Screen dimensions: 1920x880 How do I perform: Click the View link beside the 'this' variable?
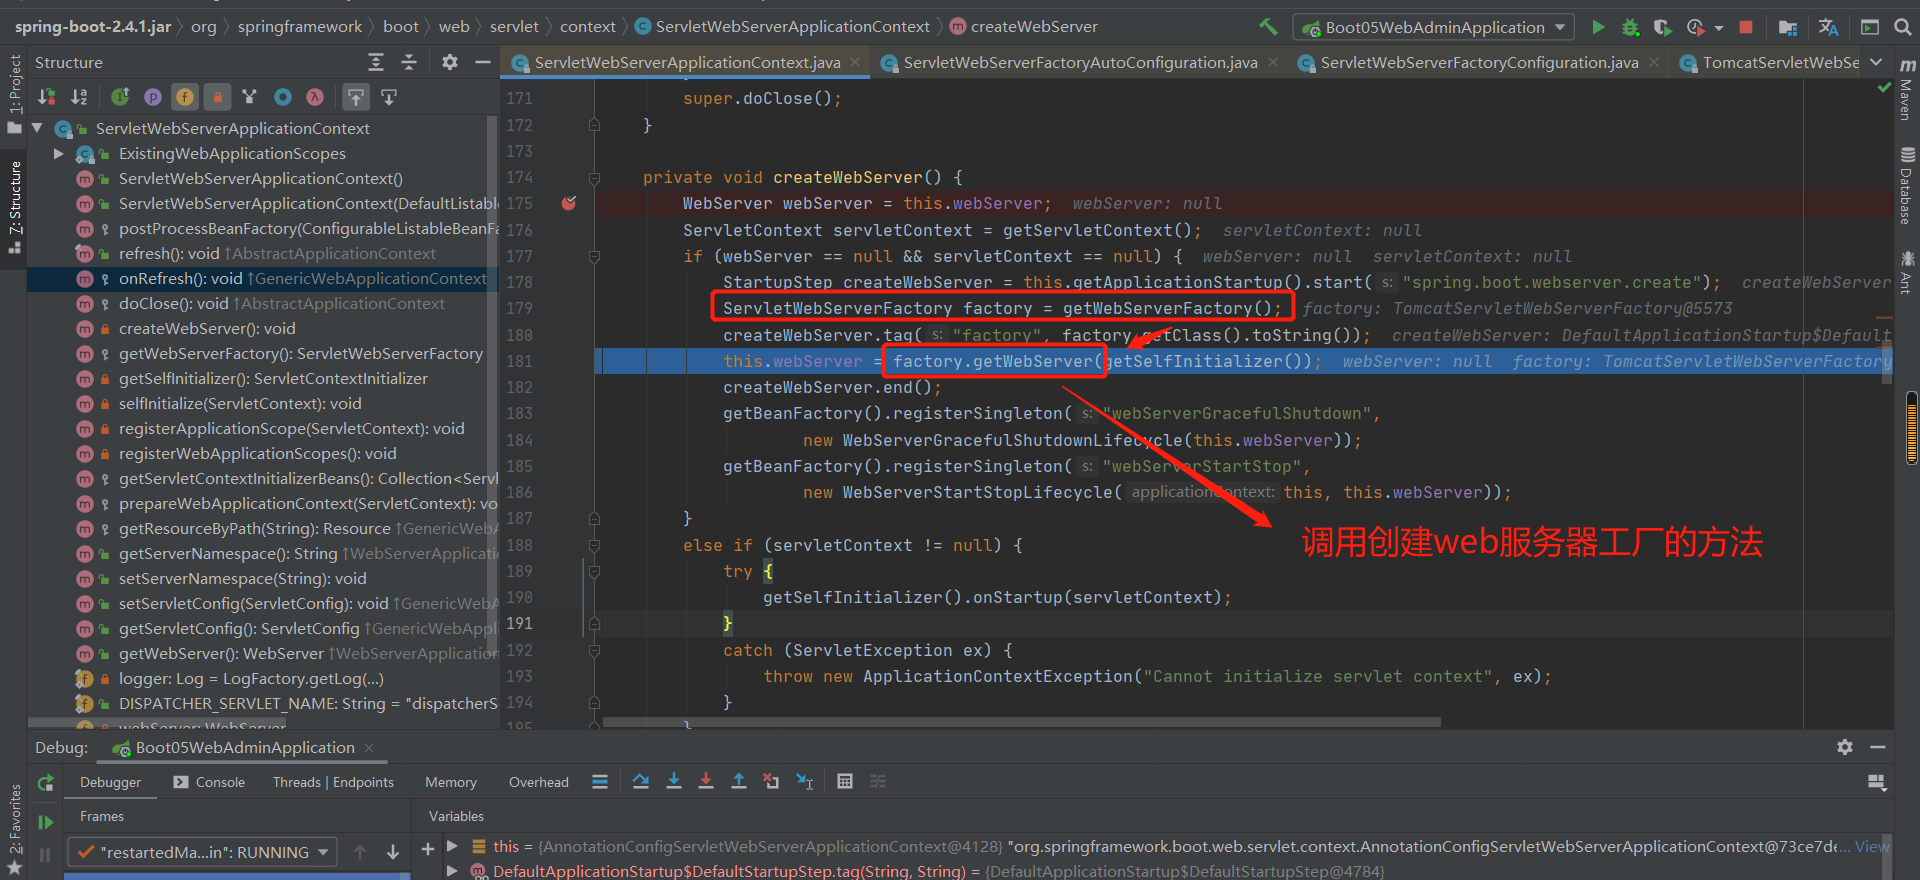[x=1872, y=846]
